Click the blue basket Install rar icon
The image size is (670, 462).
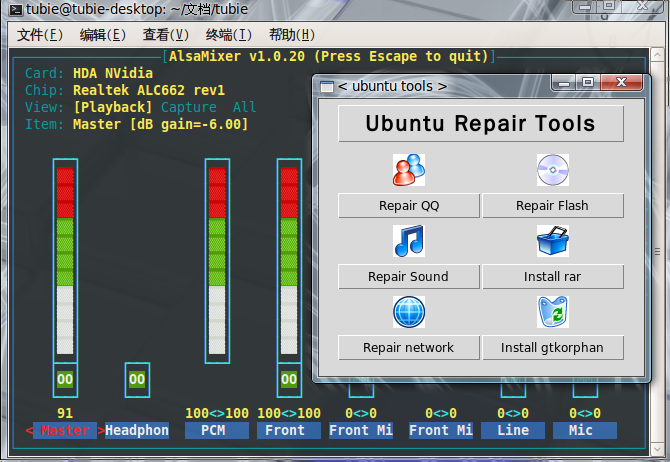tap(553, 241)
